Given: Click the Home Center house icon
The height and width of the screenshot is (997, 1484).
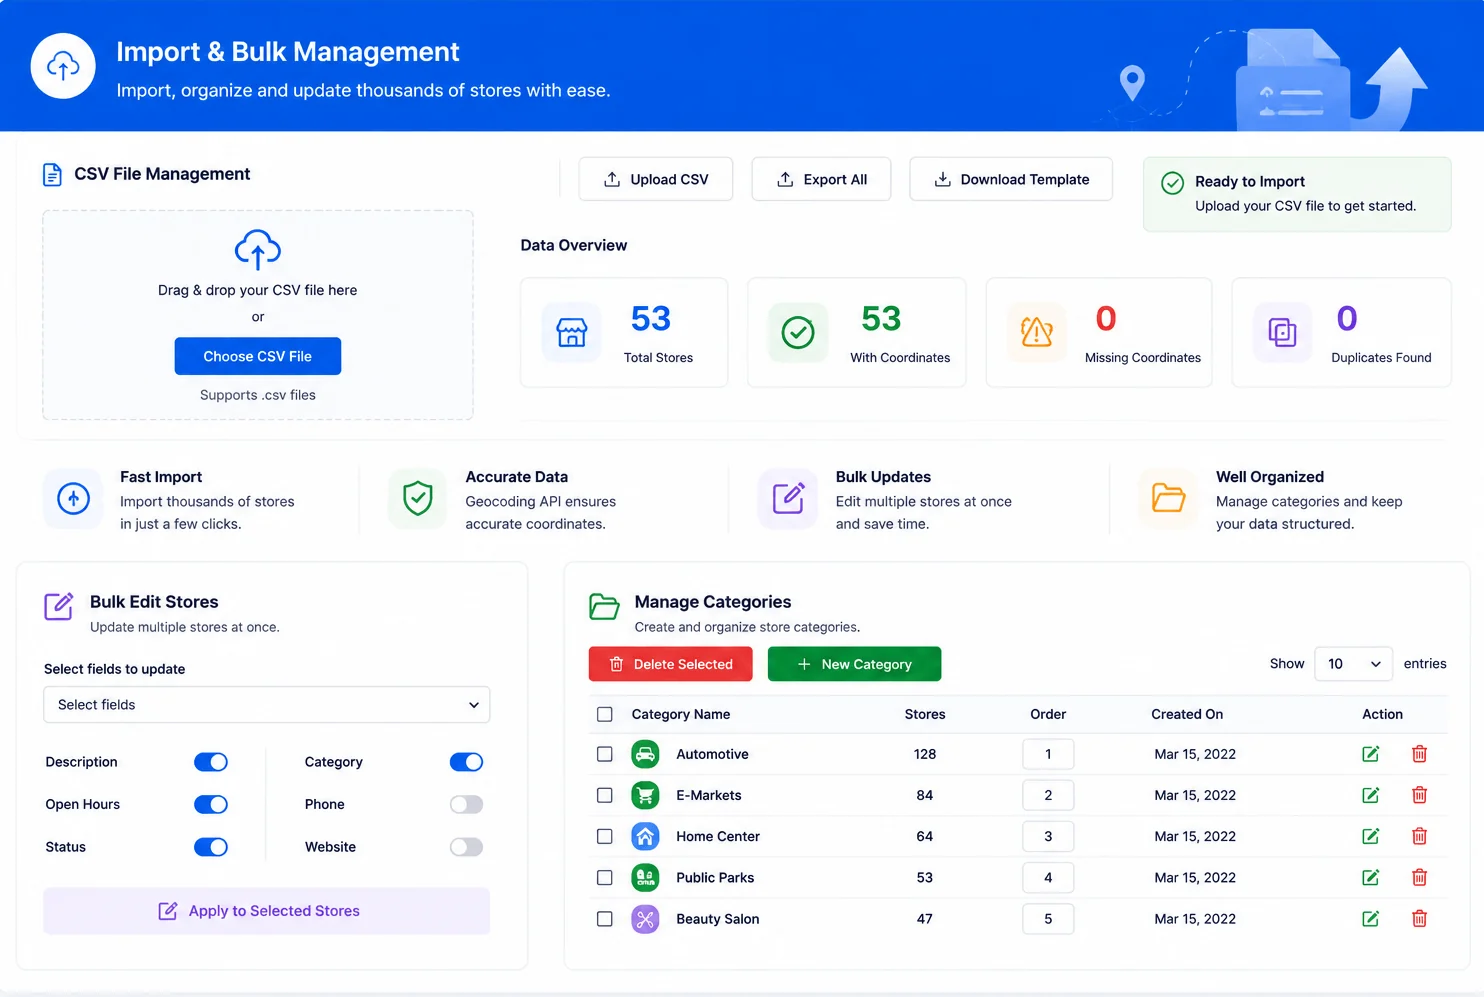Looking at the screenshot, I should (645, 836).
